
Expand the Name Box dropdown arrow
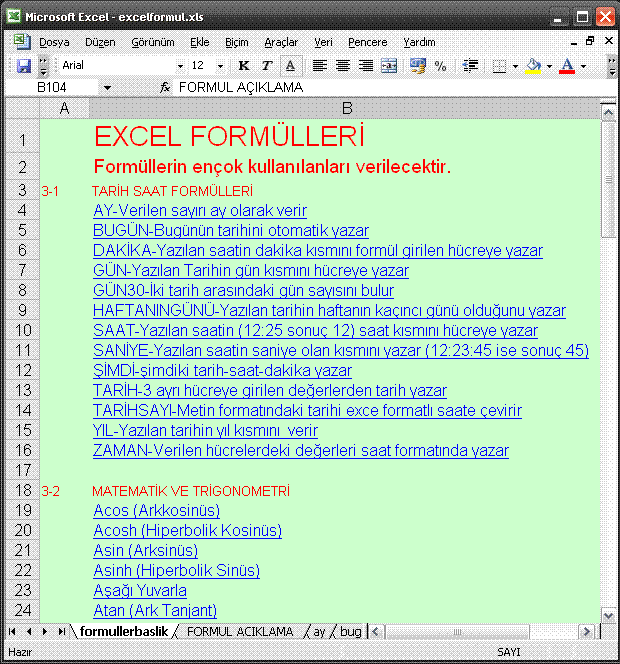107,88
